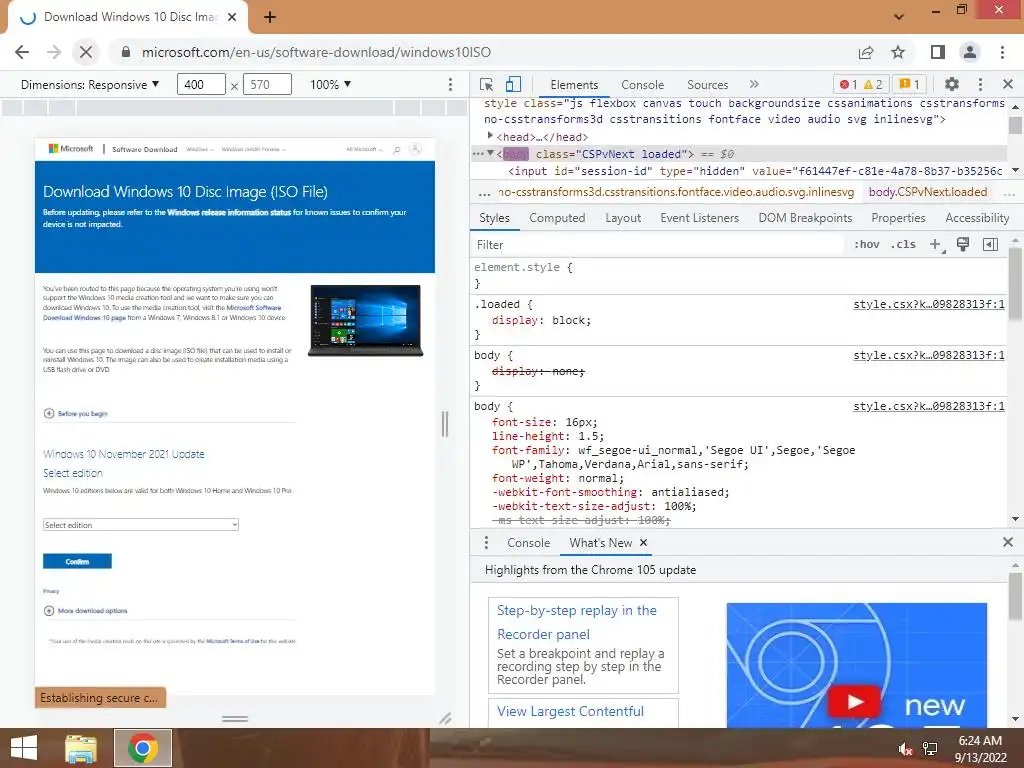This screenshot has width=1024, height=768.
Task: Stop page loading with X button
Action: click(x=86, y=52)
